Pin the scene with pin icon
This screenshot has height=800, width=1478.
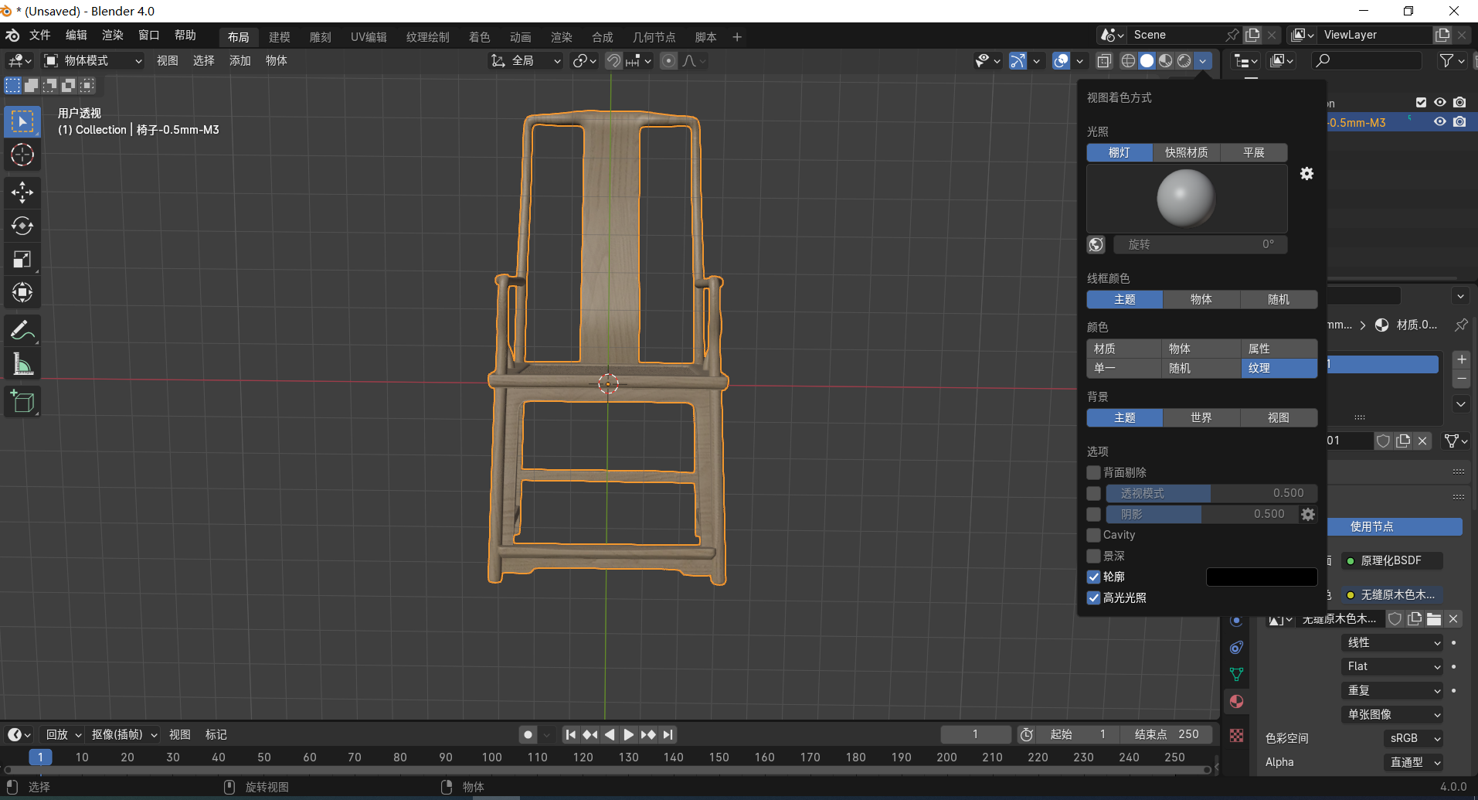click(1232, 35)
